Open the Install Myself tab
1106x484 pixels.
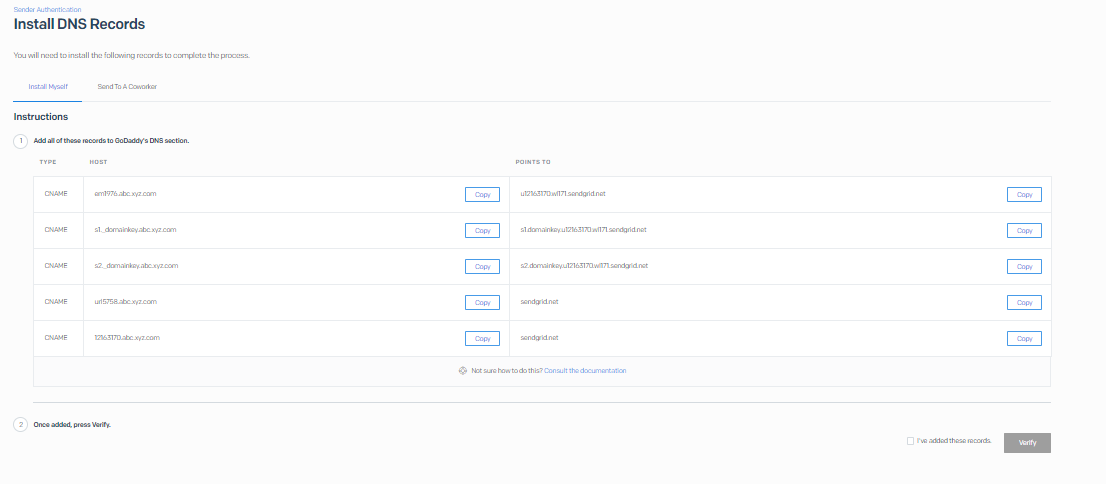tap(48, 87)
